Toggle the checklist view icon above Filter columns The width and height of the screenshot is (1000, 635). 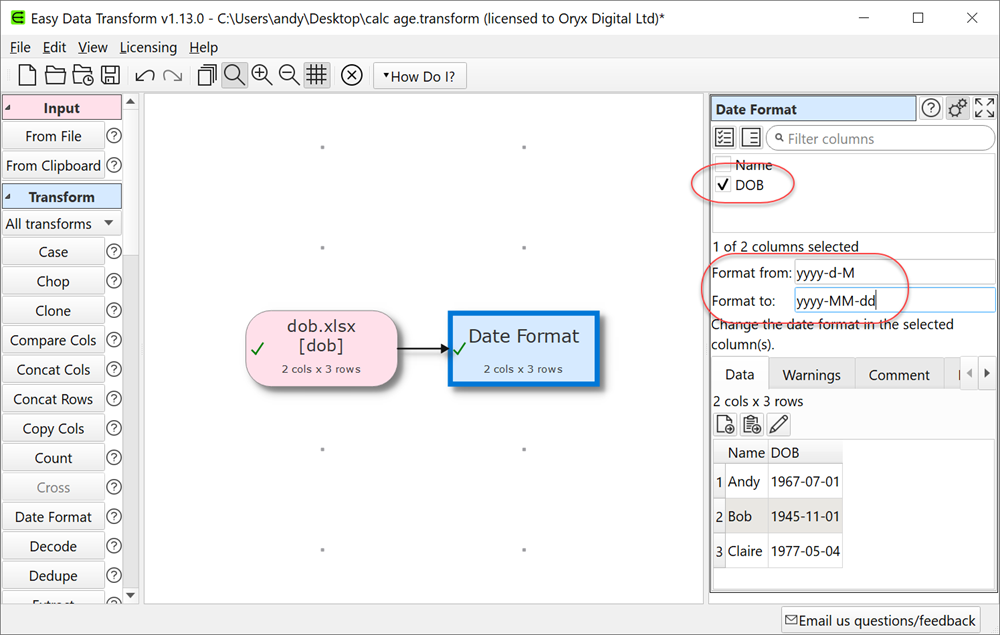point(723,137)
